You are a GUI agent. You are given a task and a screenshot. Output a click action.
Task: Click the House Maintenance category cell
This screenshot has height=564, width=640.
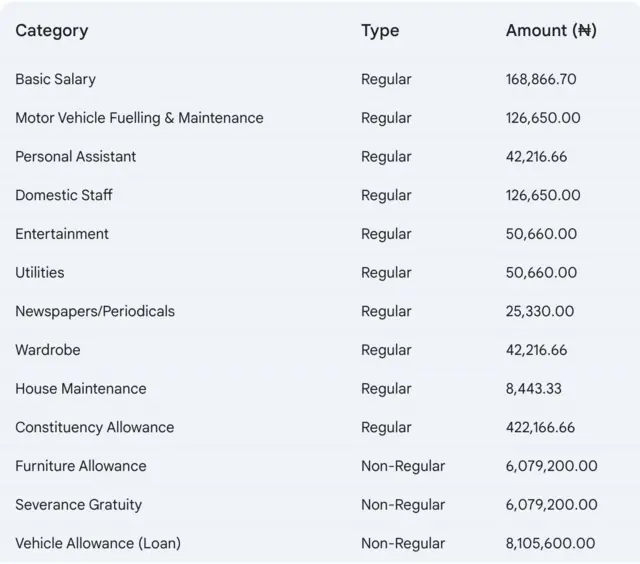point(81,389)
